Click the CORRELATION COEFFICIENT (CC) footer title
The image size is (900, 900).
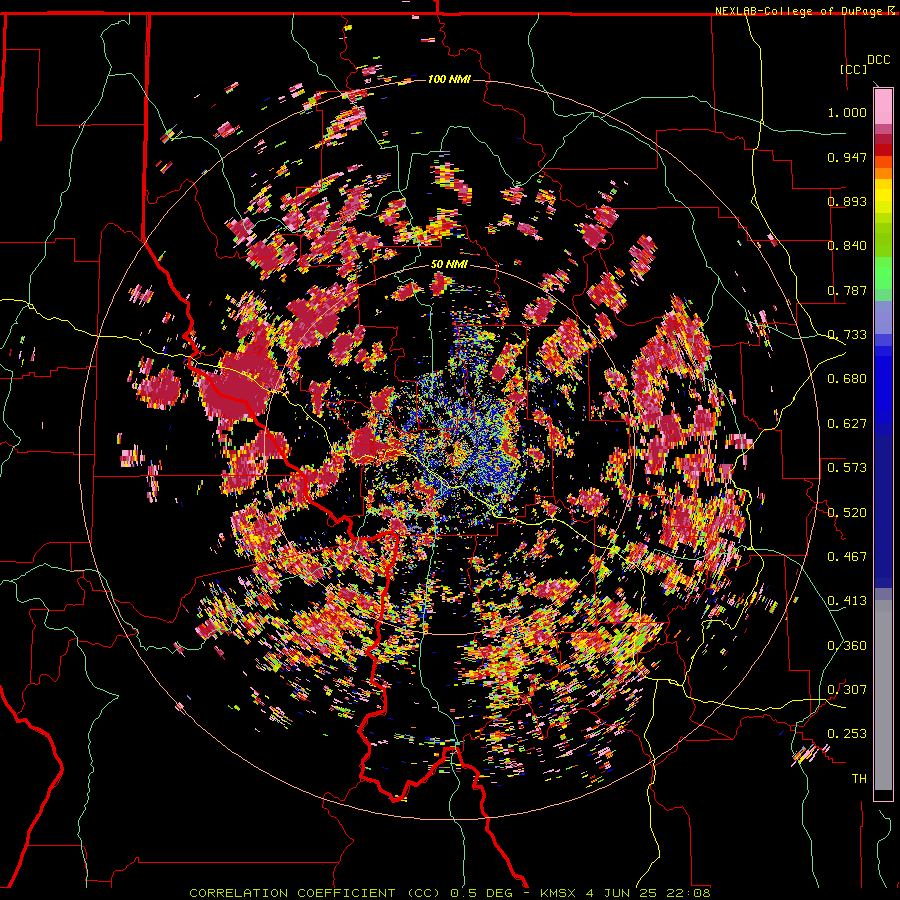(315, 893)
